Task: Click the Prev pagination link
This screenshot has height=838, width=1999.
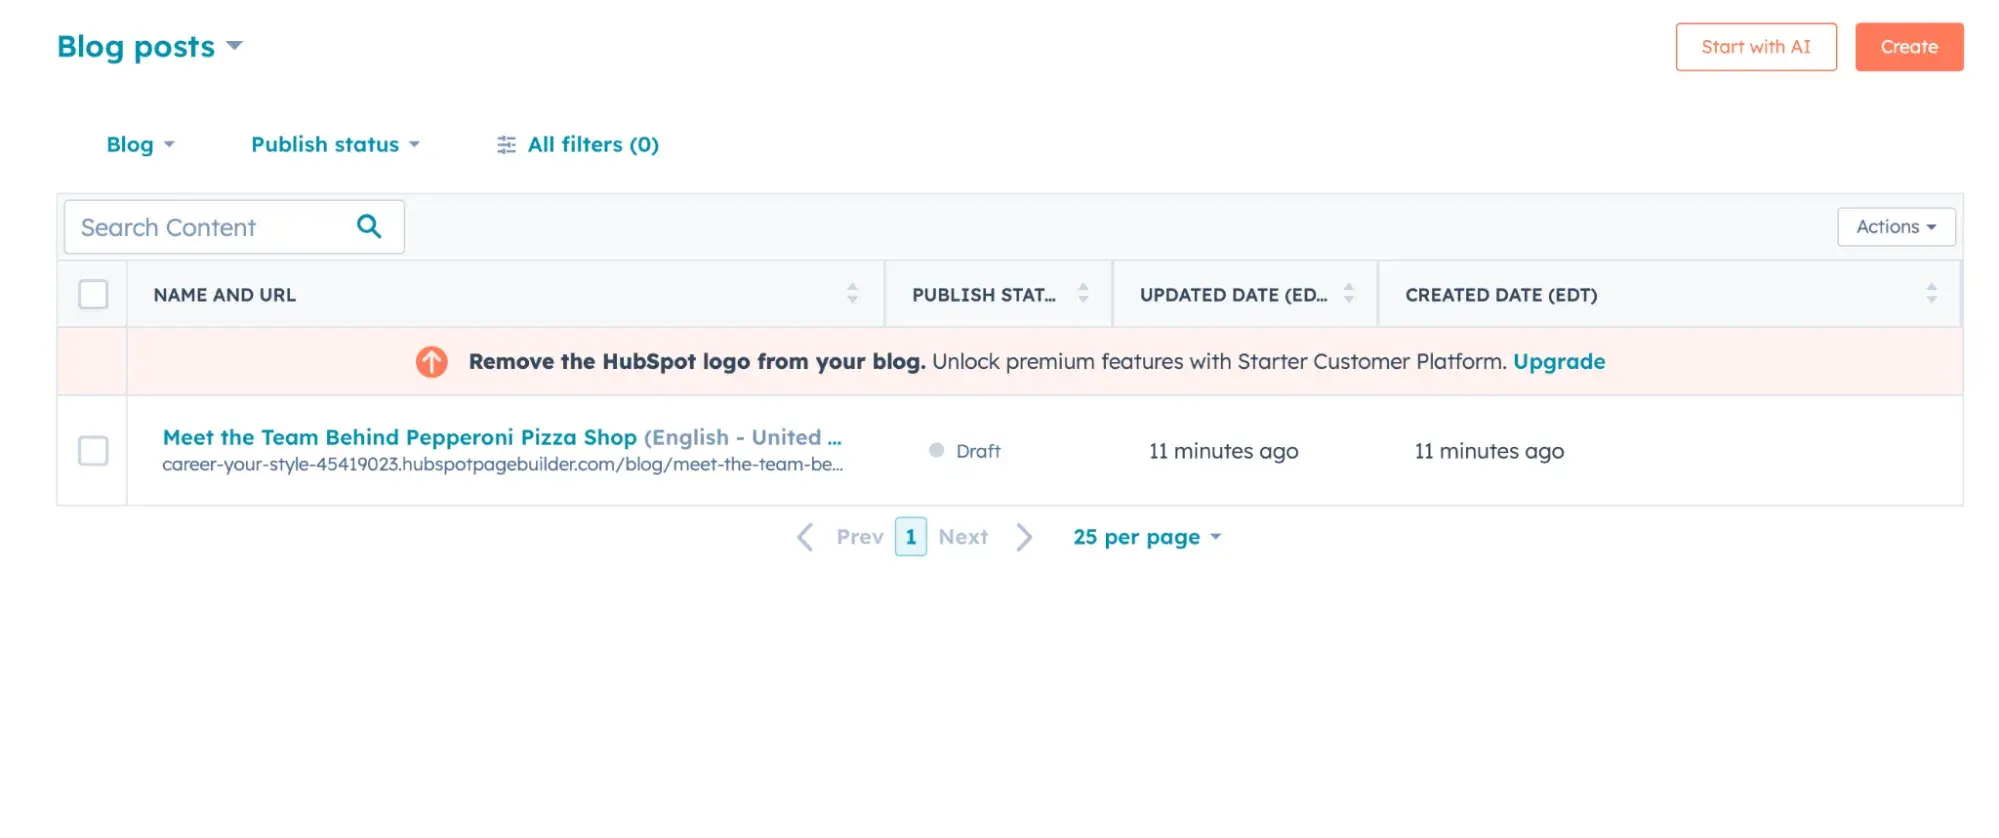Action: click(x=860, y=537)
